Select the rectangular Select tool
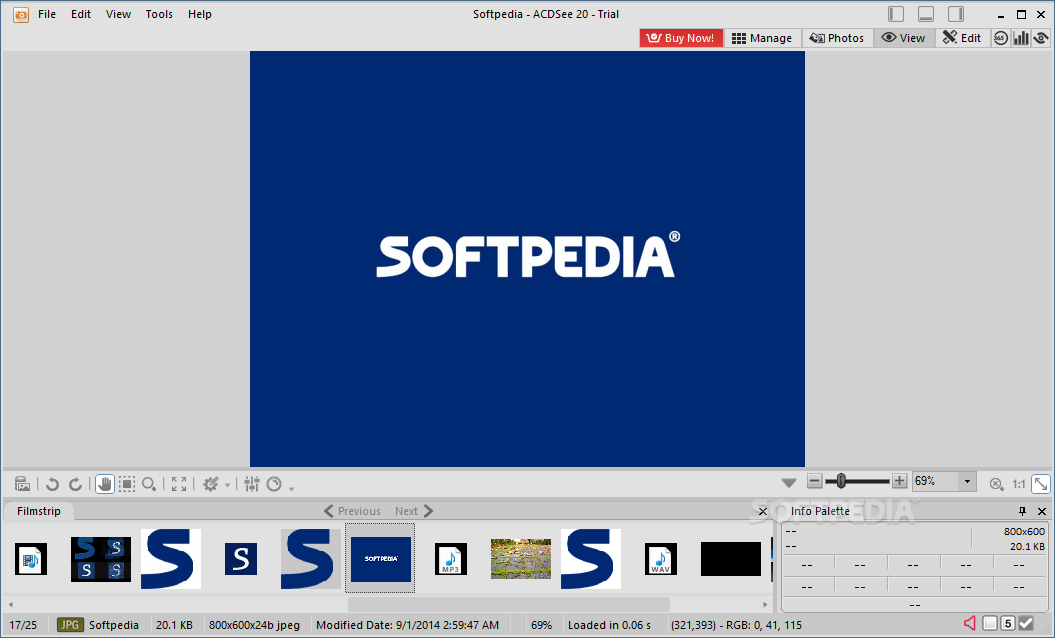 tap(127, 483)
